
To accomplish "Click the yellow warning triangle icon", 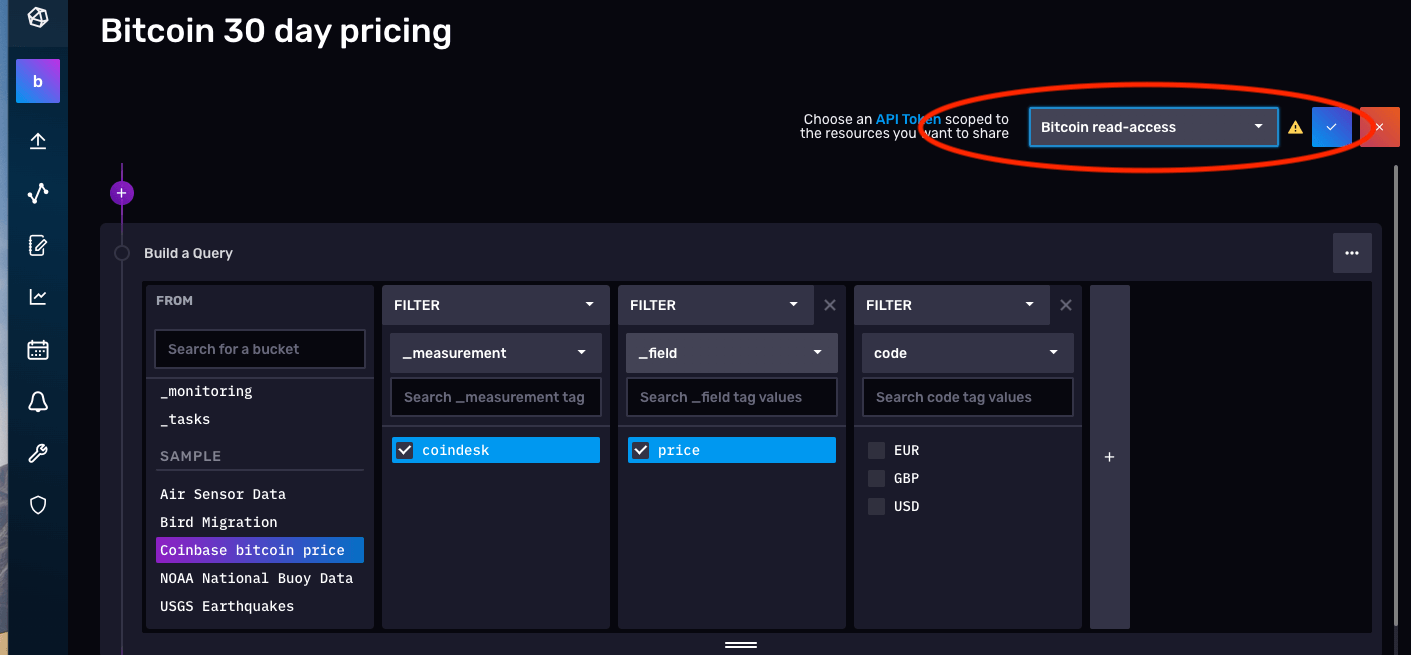I will [1295, 127].
